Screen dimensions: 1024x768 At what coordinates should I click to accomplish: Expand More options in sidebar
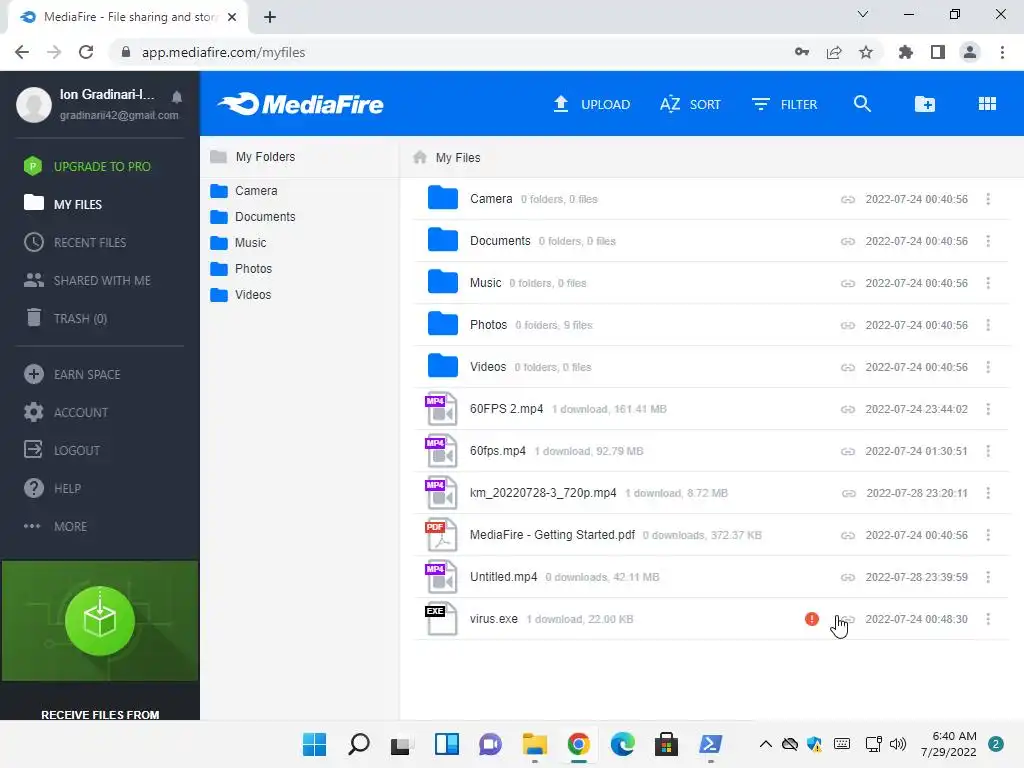click(x=56, y=526)
